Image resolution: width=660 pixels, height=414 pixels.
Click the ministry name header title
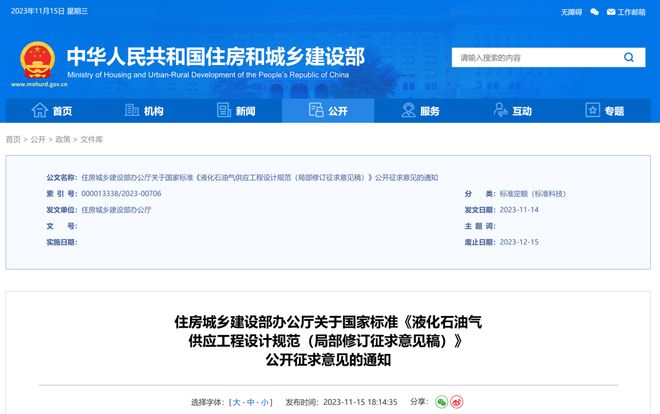point(216,57)
